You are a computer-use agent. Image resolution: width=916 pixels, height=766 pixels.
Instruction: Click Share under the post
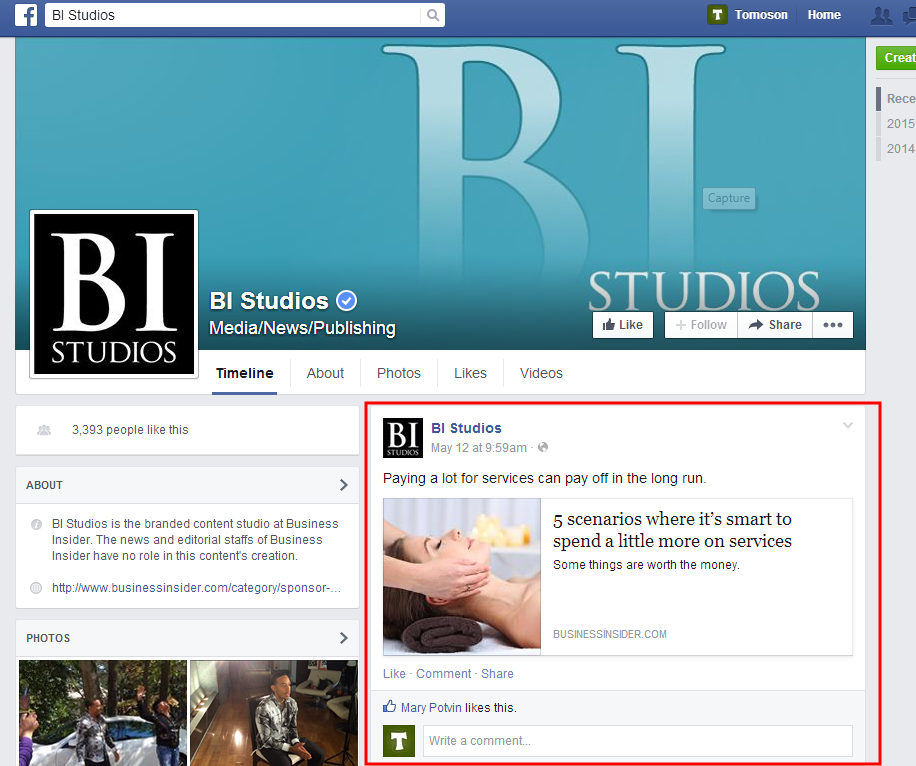point(497,674)
